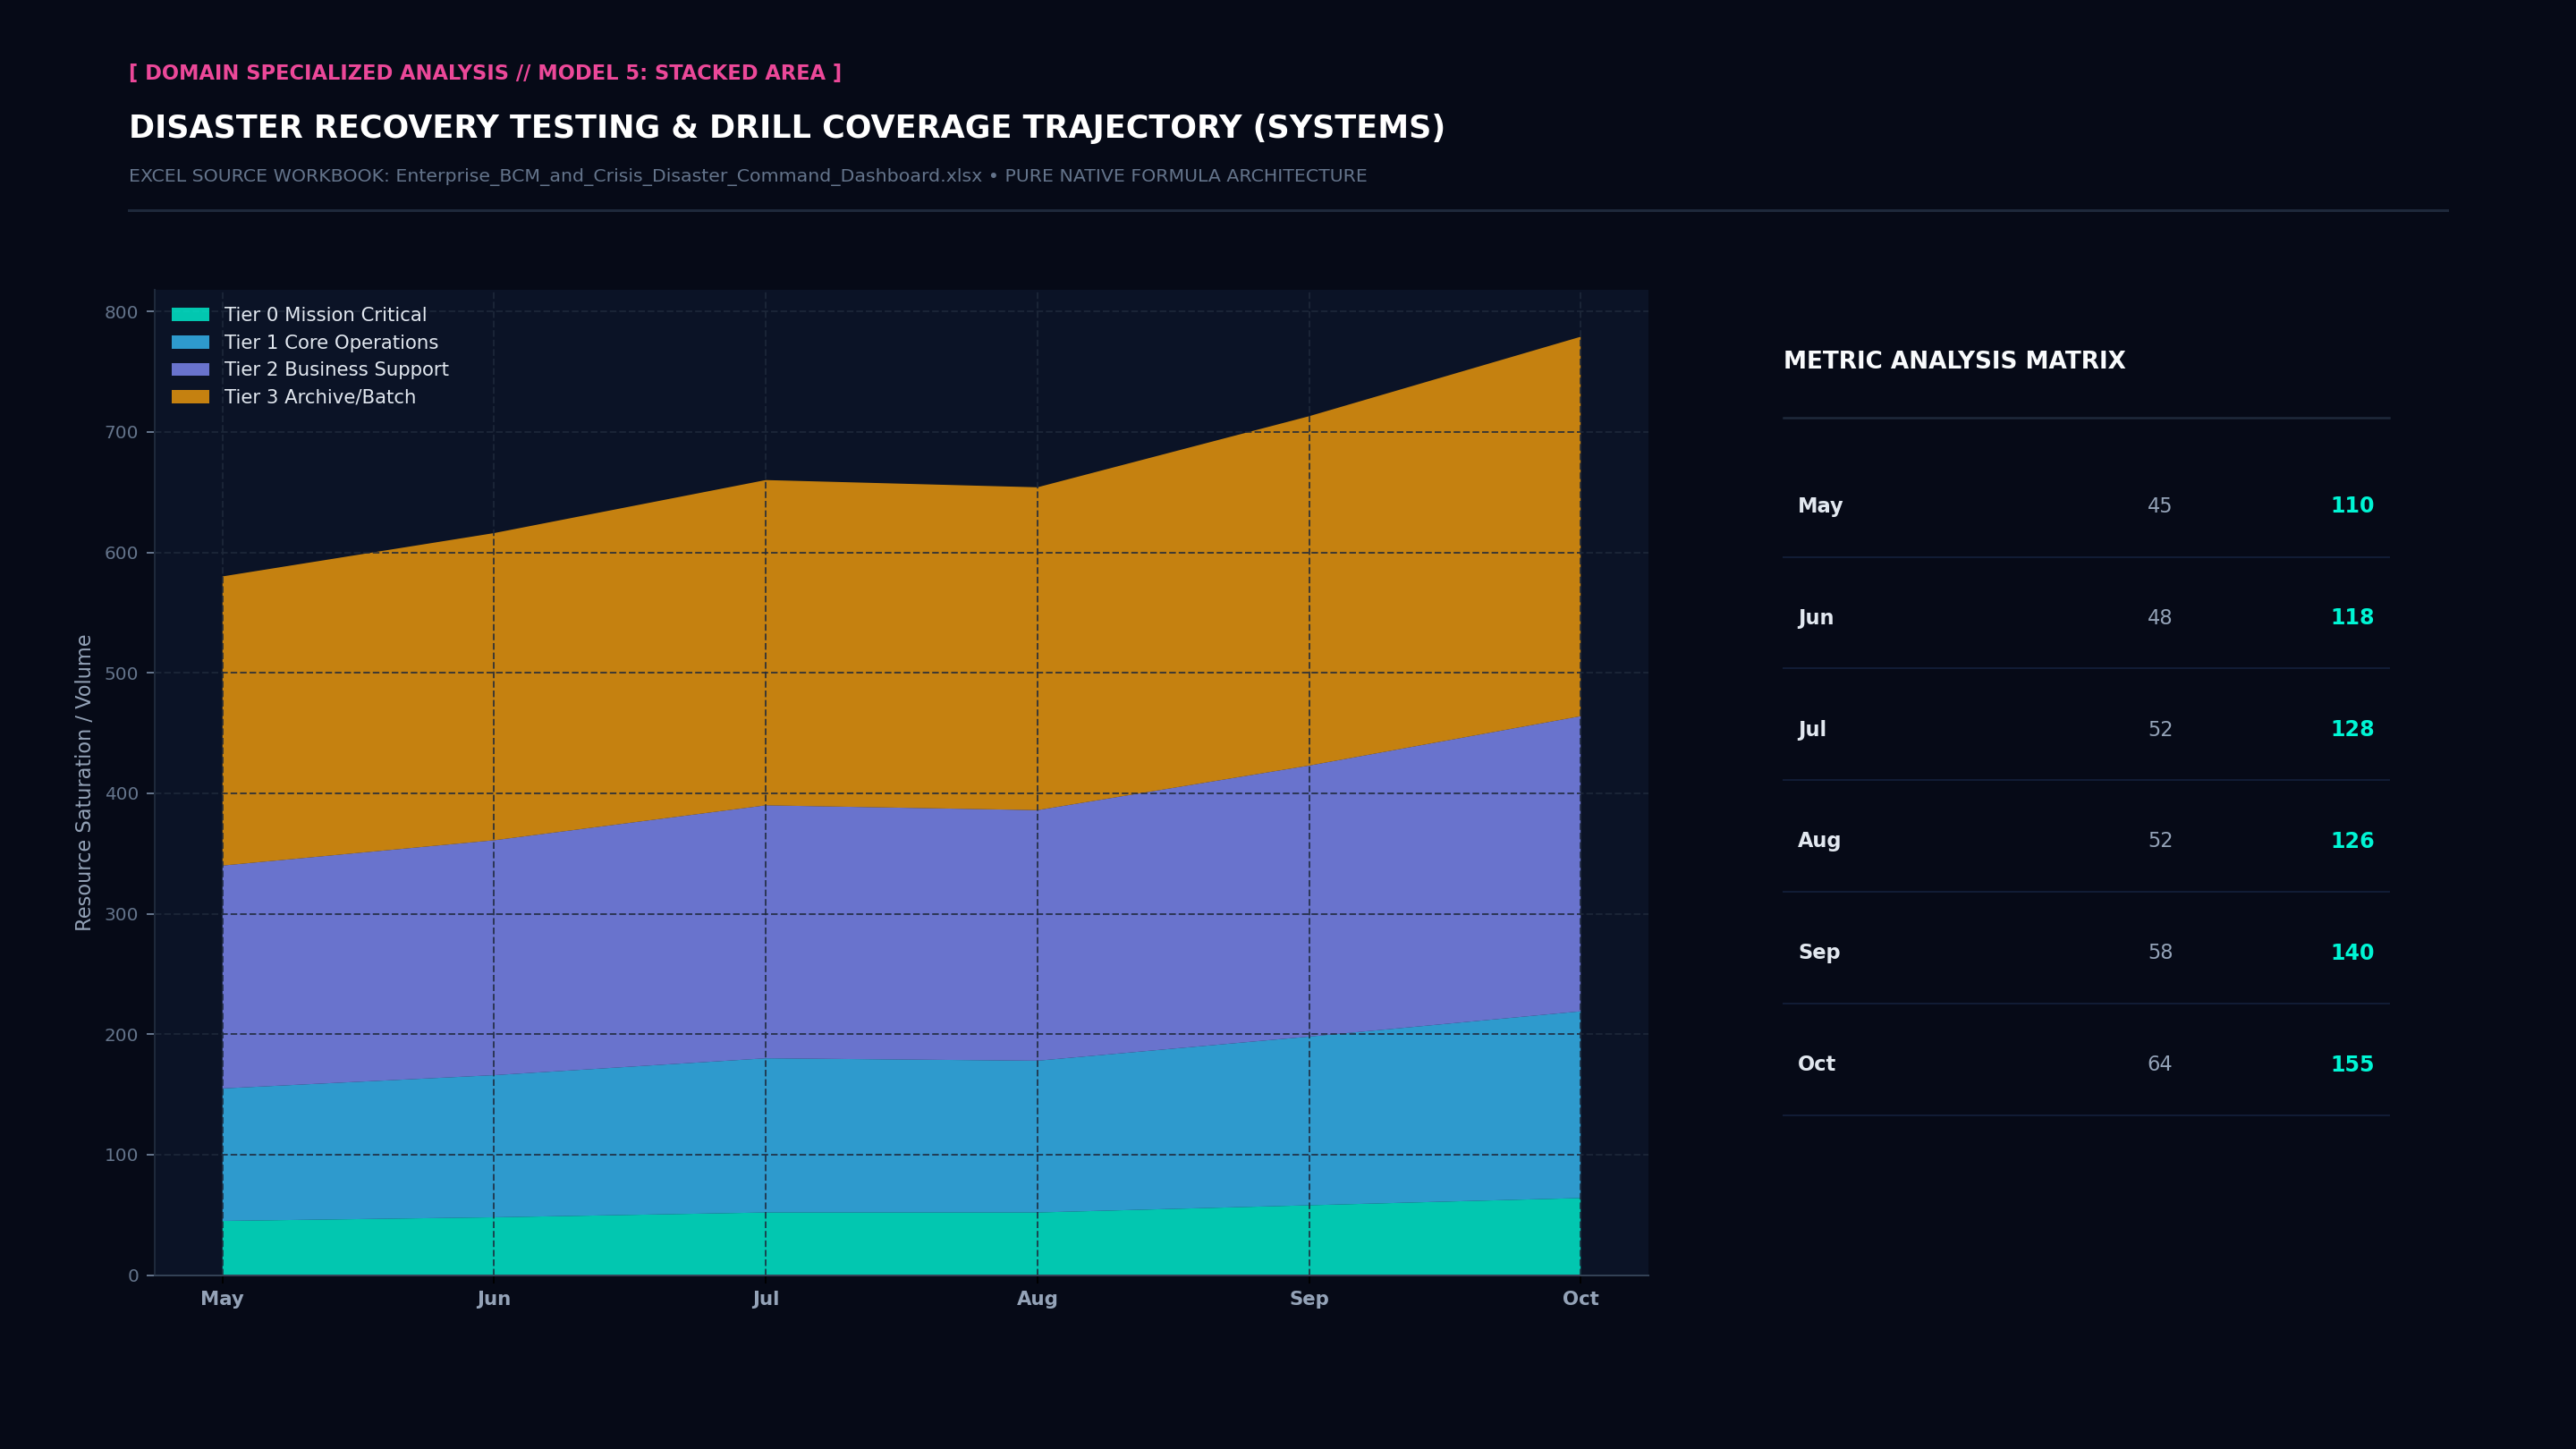Click value 58 in the Sep row
Screen dimensions: 2576x1449
tap(2160, 953)
